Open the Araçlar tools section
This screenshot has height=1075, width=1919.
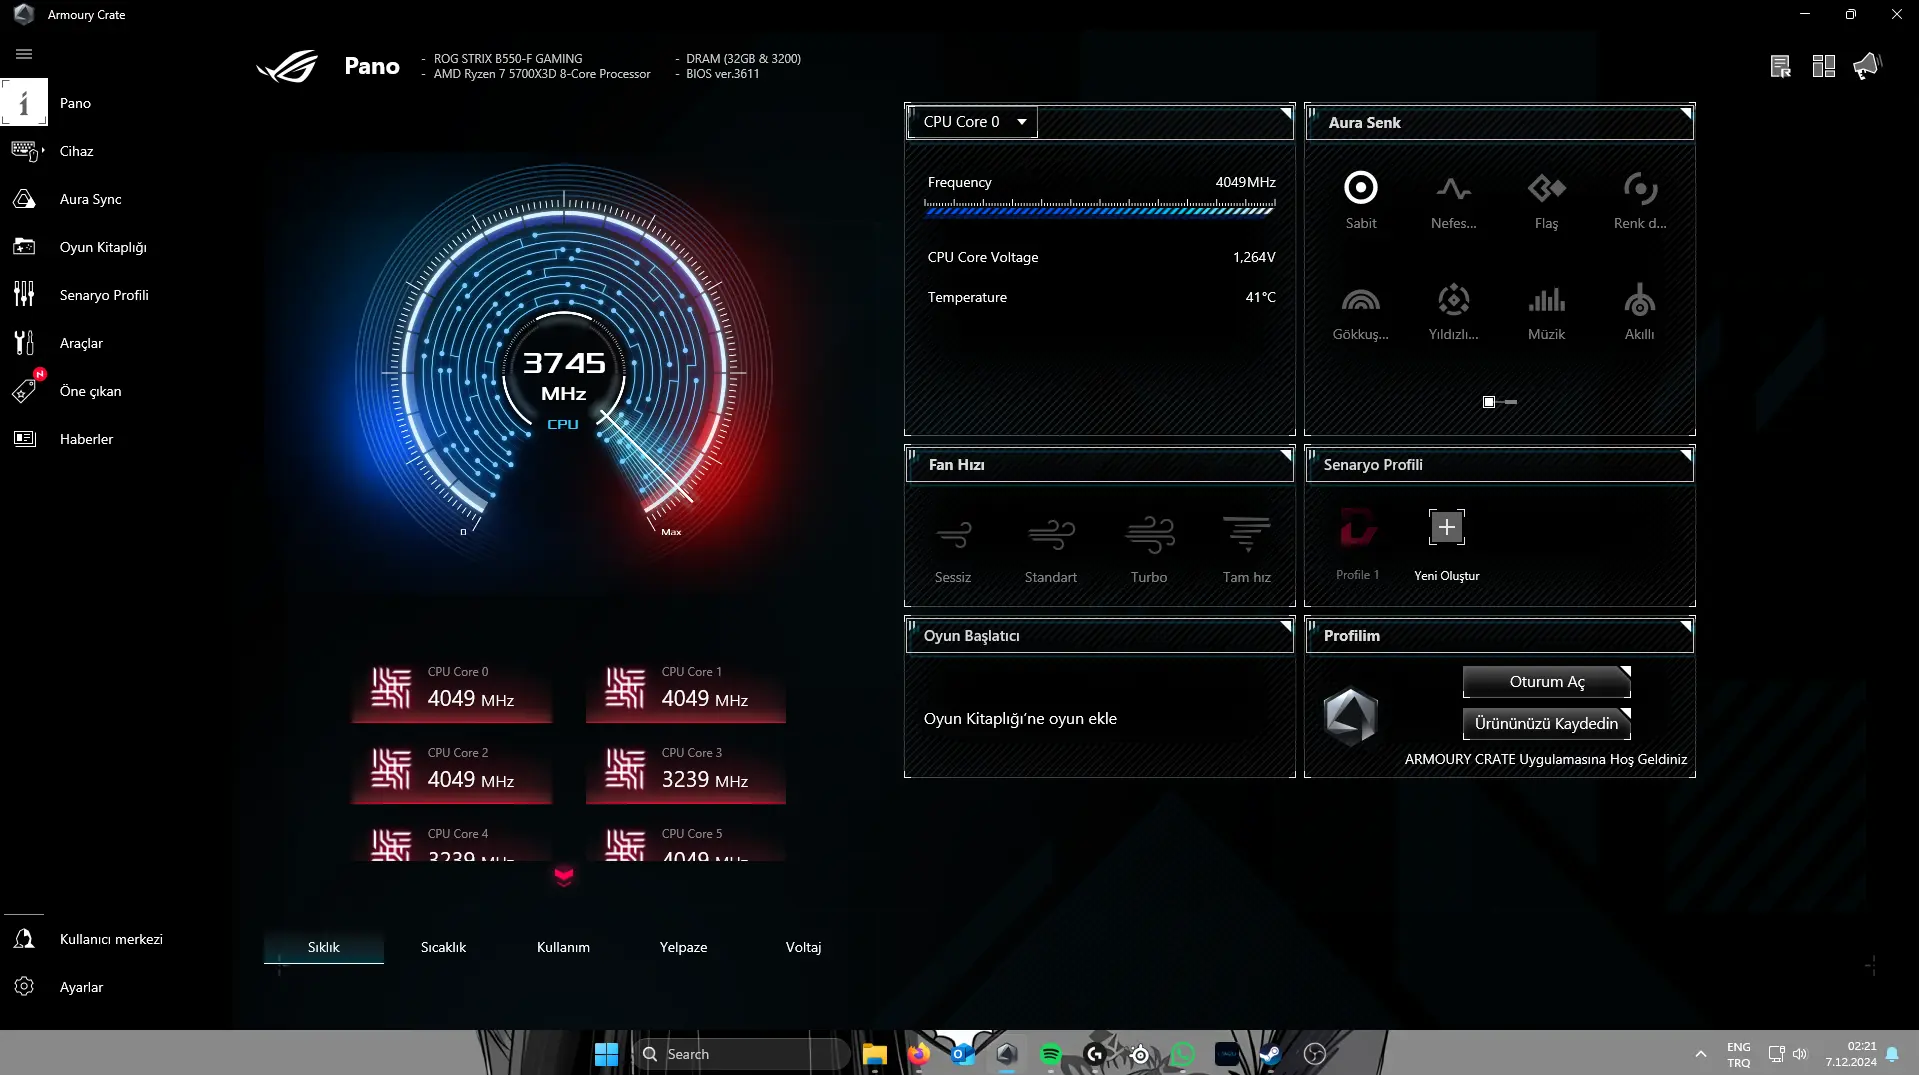tap(81, 343)
